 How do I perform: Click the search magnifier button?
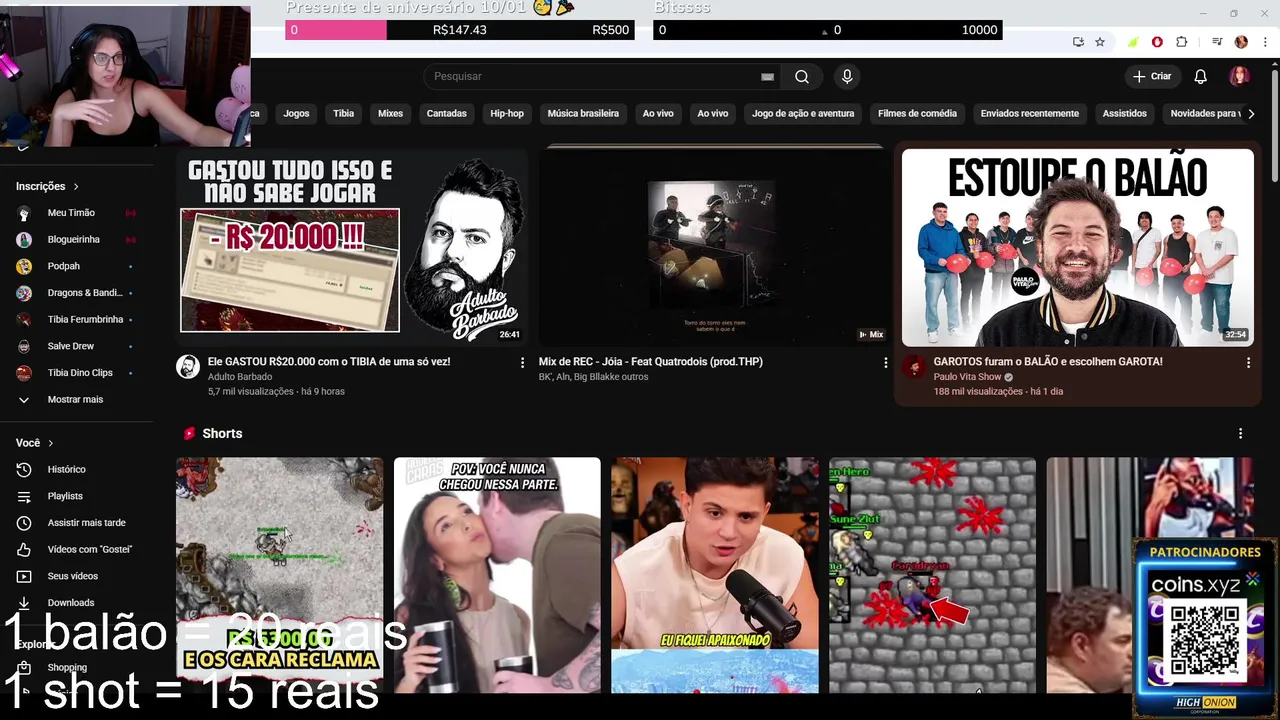click(802, 77)
